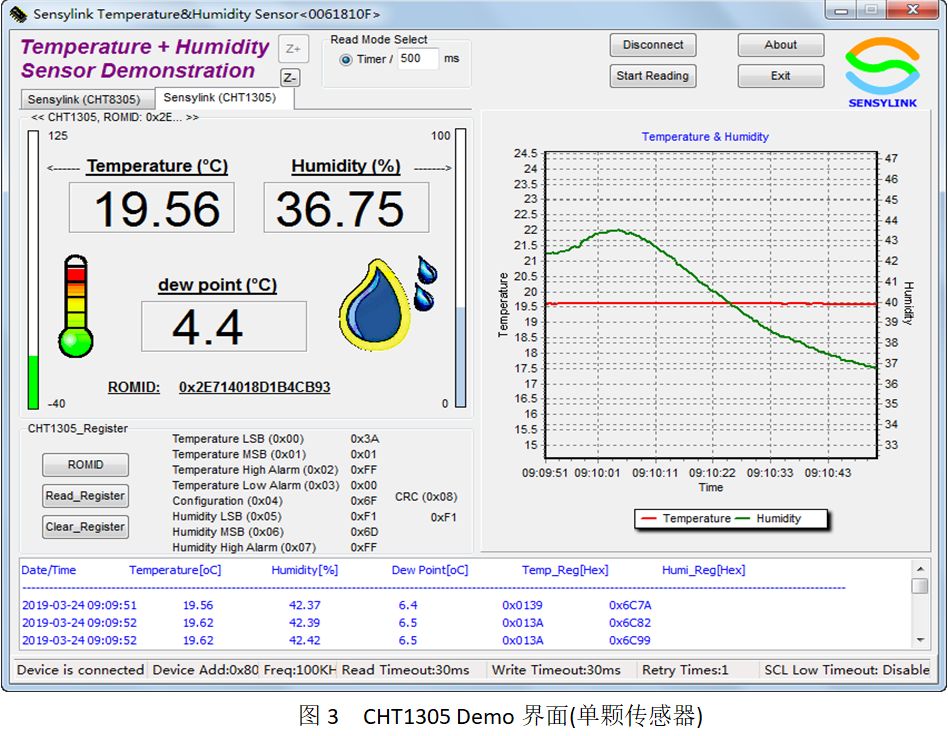The image size is (948, 736).
Task: Click the Z+ zoom in button
Action: pyautogui.click(x=293, y=49)
